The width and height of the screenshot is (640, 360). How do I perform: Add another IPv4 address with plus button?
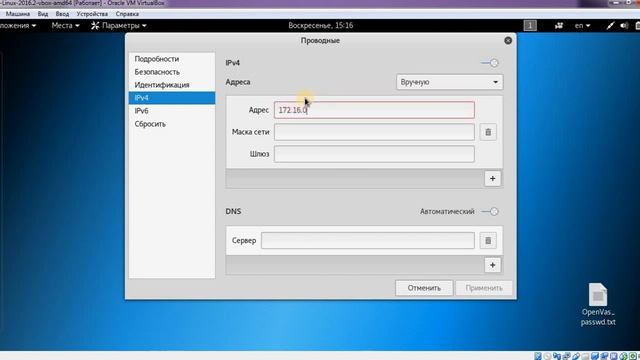click(x=493, y=179)
